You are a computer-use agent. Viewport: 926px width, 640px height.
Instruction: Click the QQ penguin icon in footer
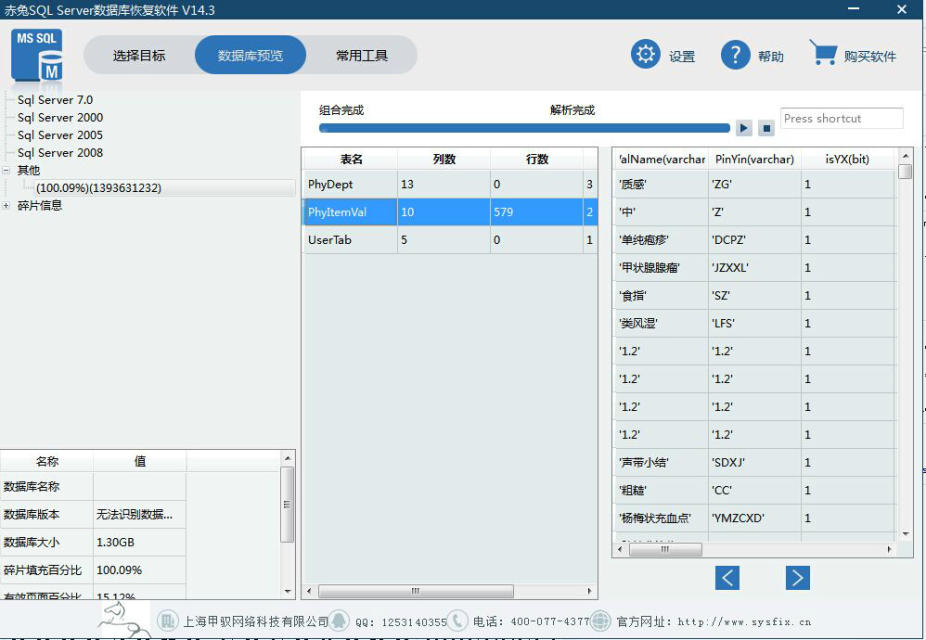[339, 621]
